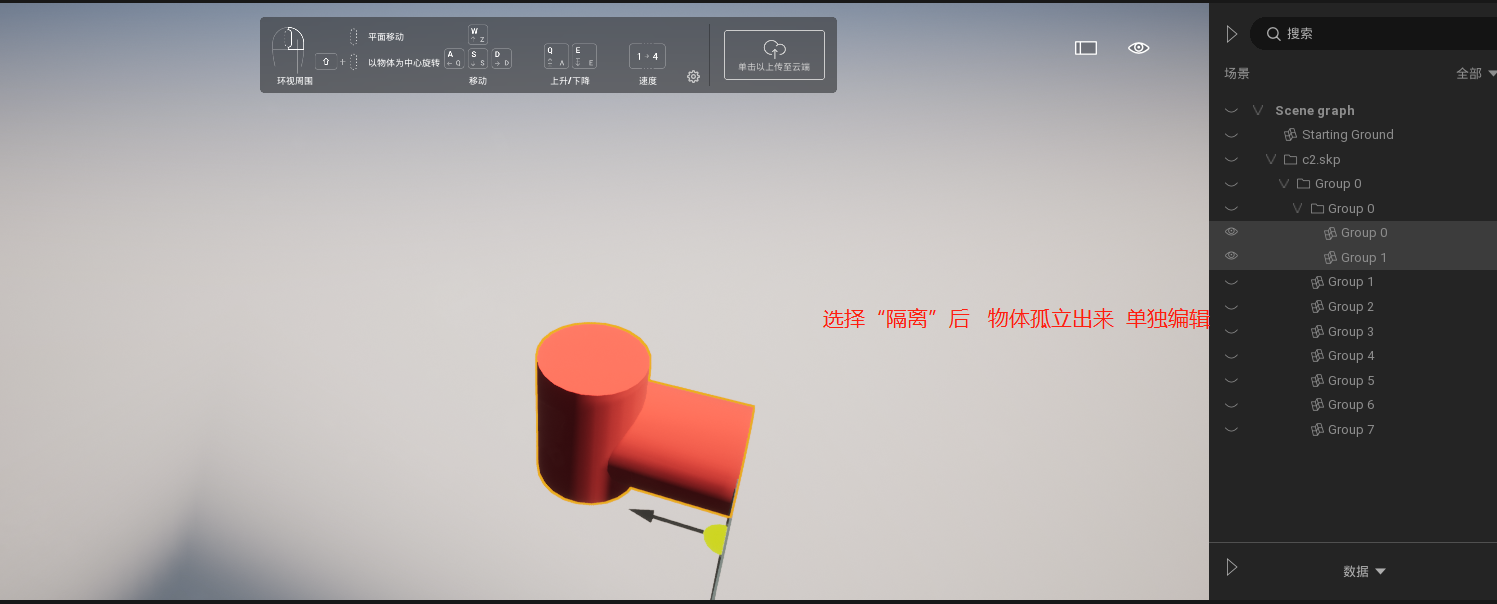The width and height of the screenshot is (1497, 604).
Task: Toggle visibility of selected Group 1
Action: [1231, 257]
